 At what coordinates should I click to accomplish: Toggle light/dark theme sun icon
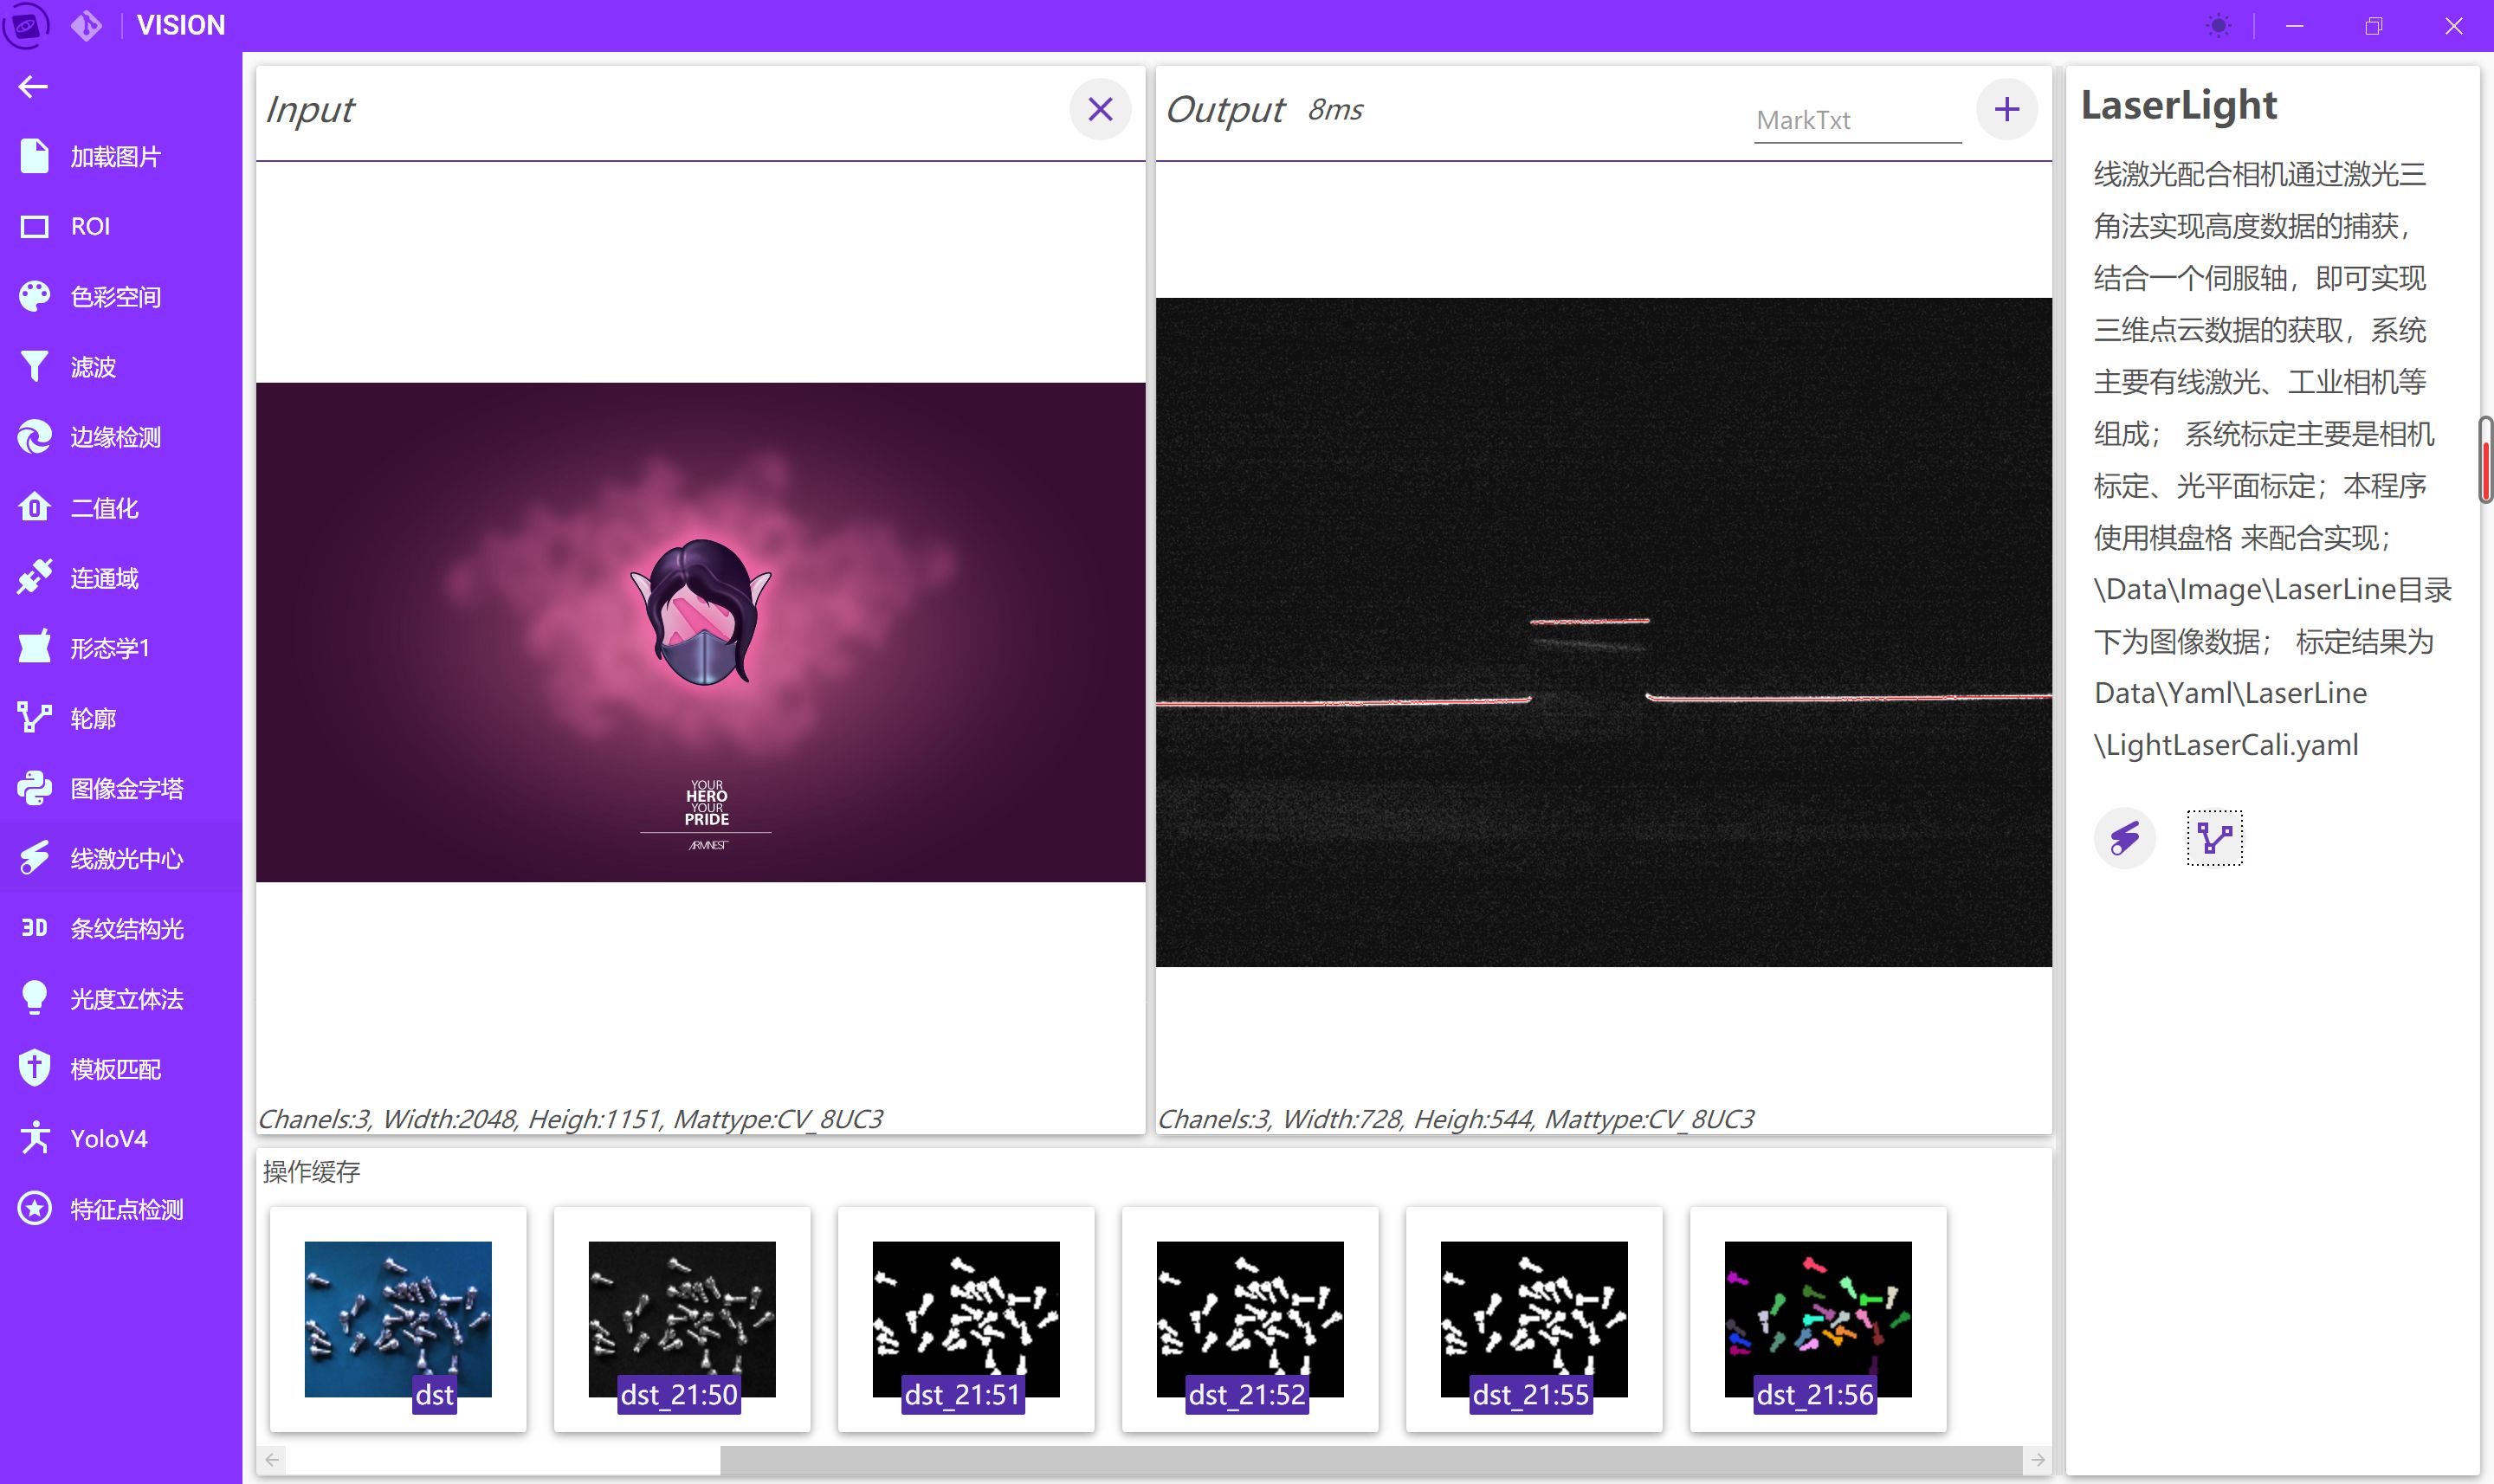click(2218, 26)
